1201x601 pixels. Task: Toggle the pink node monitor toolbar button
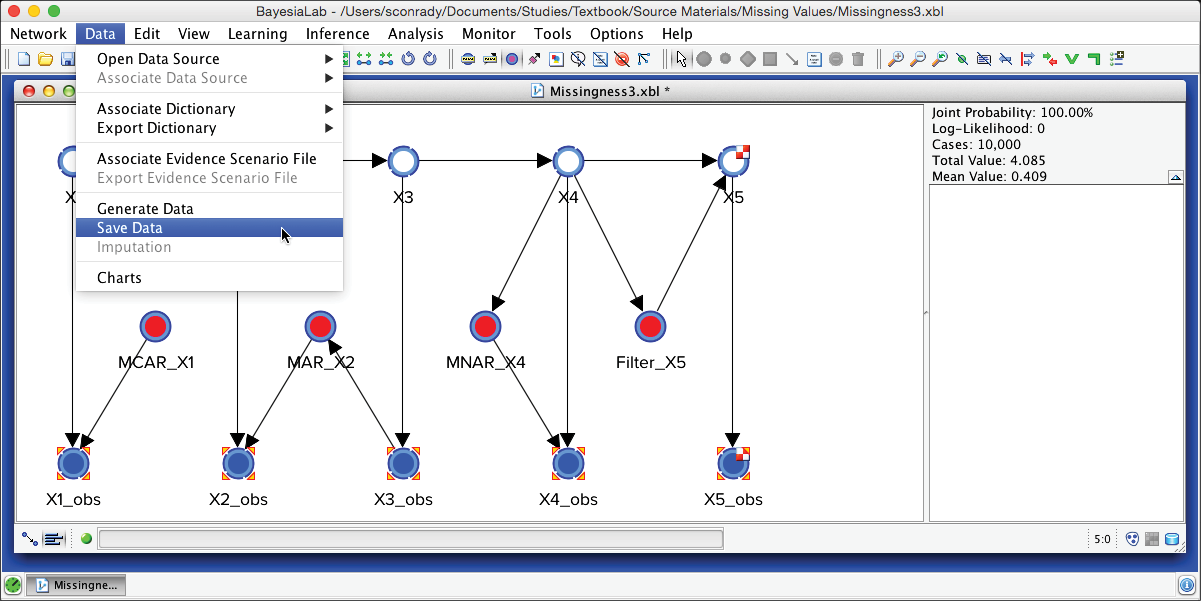(511, 59)
